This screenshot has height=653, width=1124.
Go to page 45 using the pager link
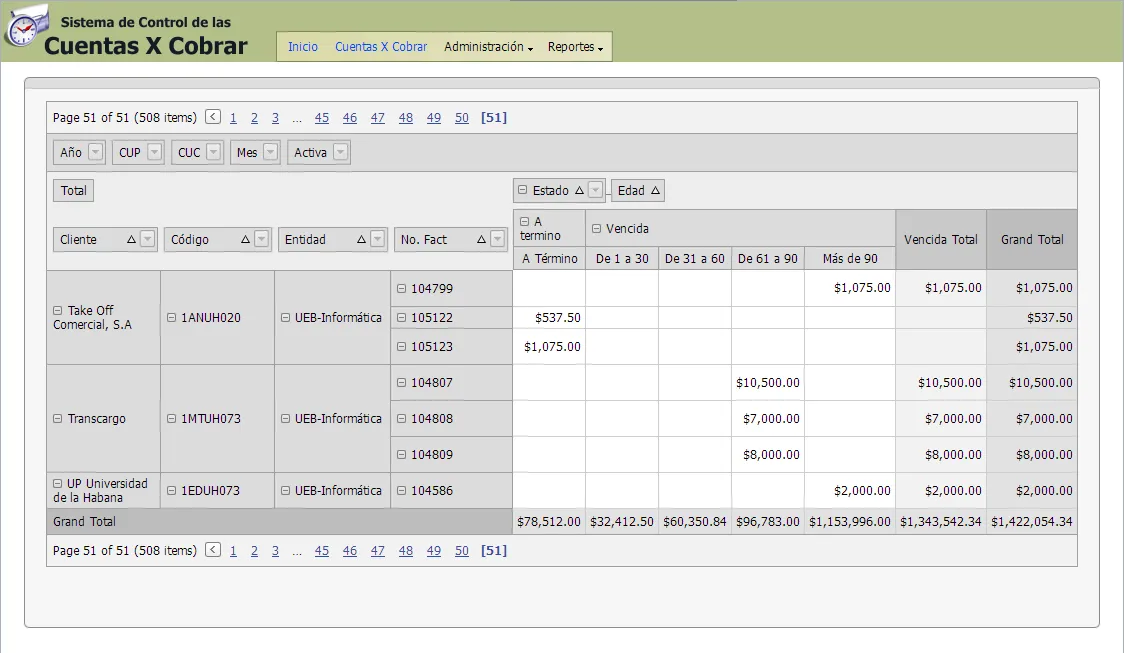coord(321,117)
